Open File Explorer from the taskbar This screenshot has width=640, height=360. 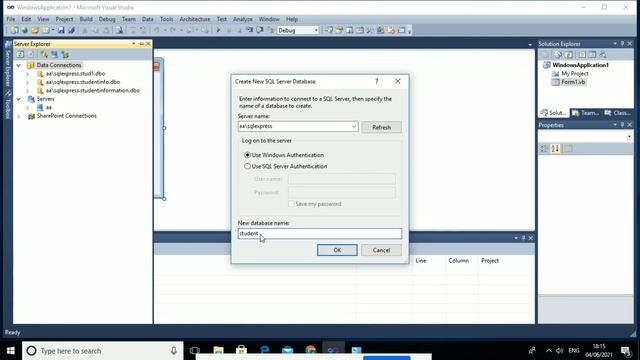[218, 350]
